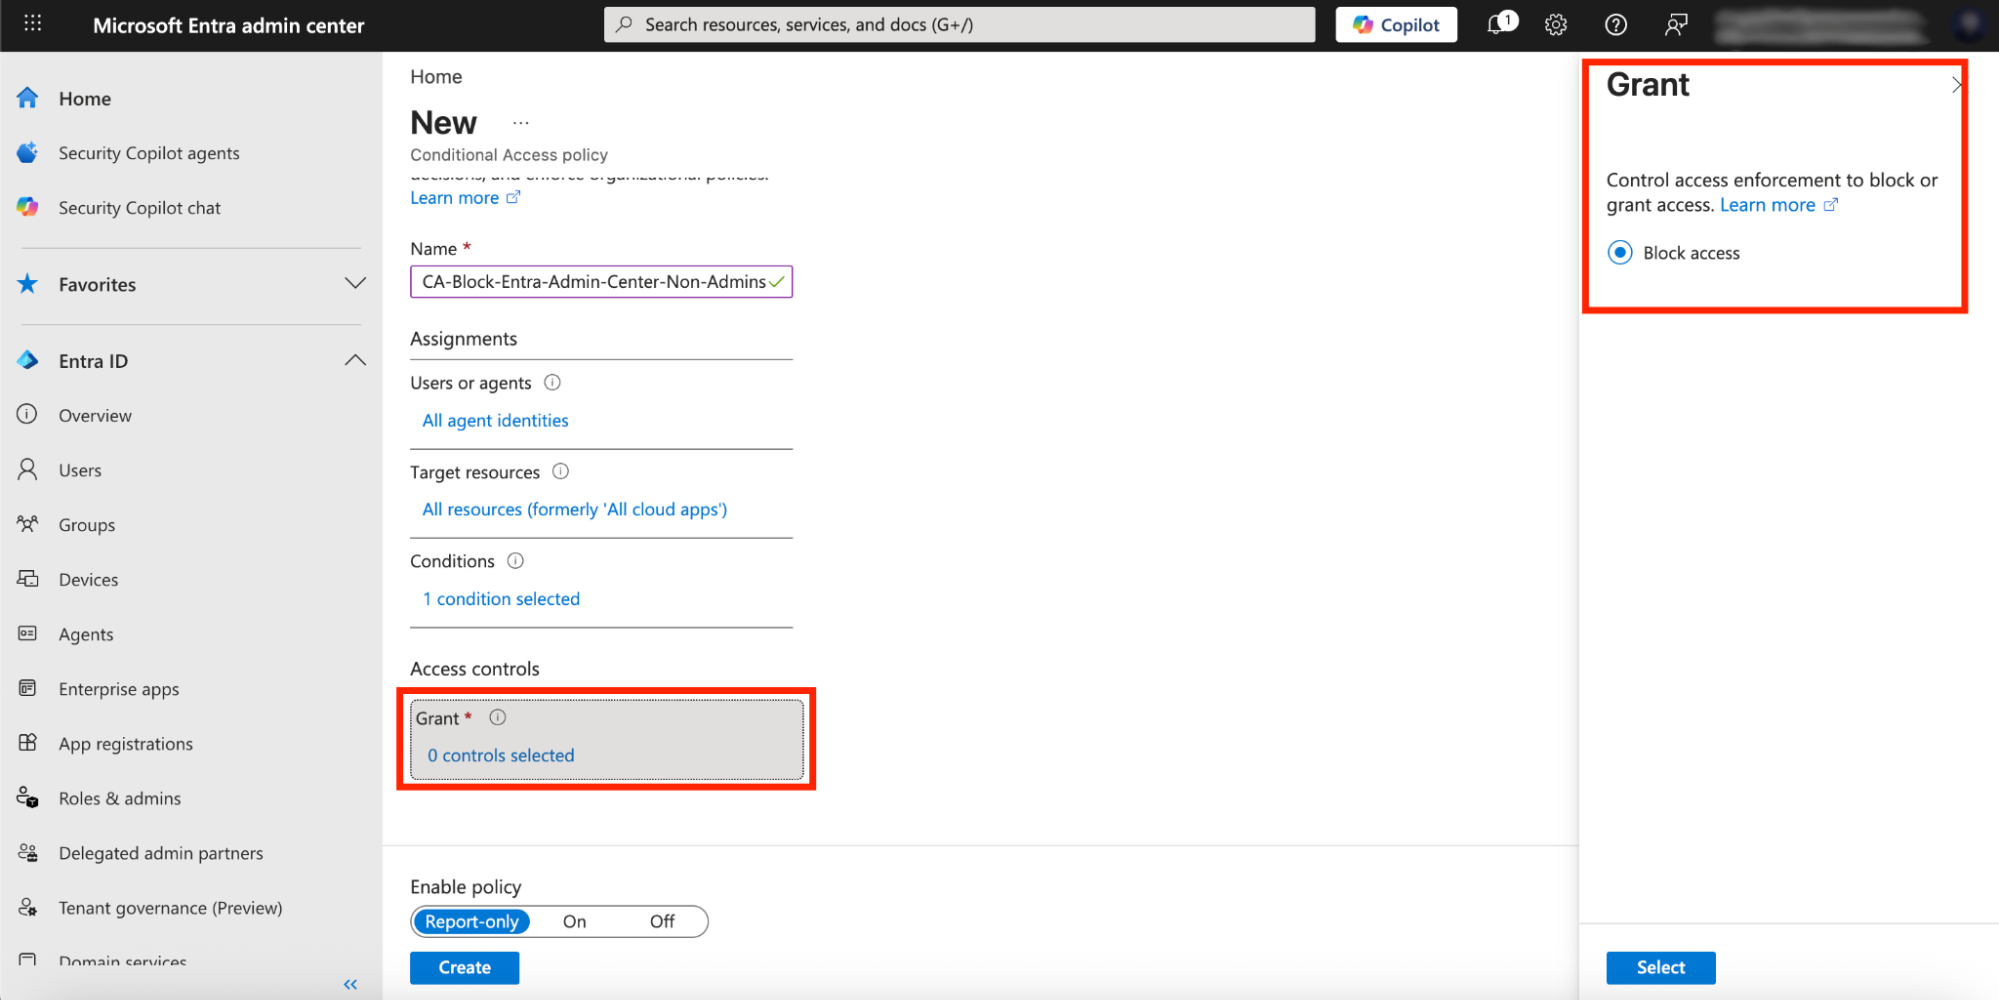The image size is (1999, 1001).
Task: Open Devices icon in sidebar
Action: 28,579
